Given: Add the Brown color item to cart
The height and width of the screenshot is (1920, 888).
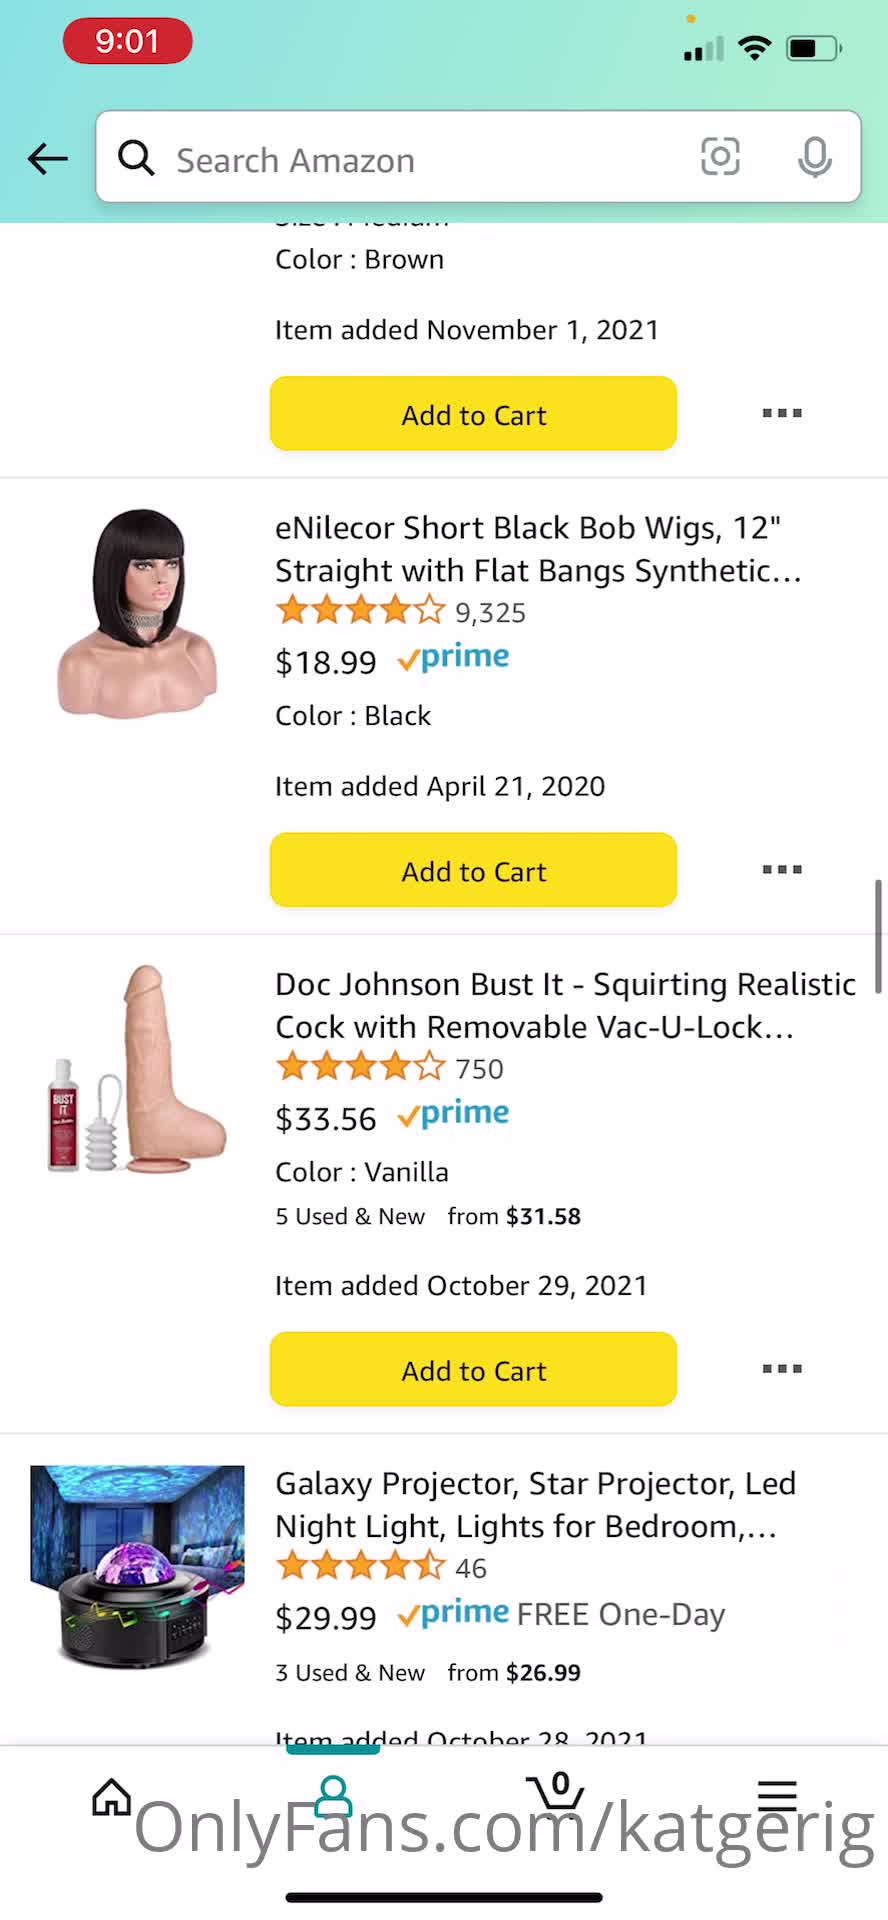Looking at the screenshot, I should click(x=473, y=414).
